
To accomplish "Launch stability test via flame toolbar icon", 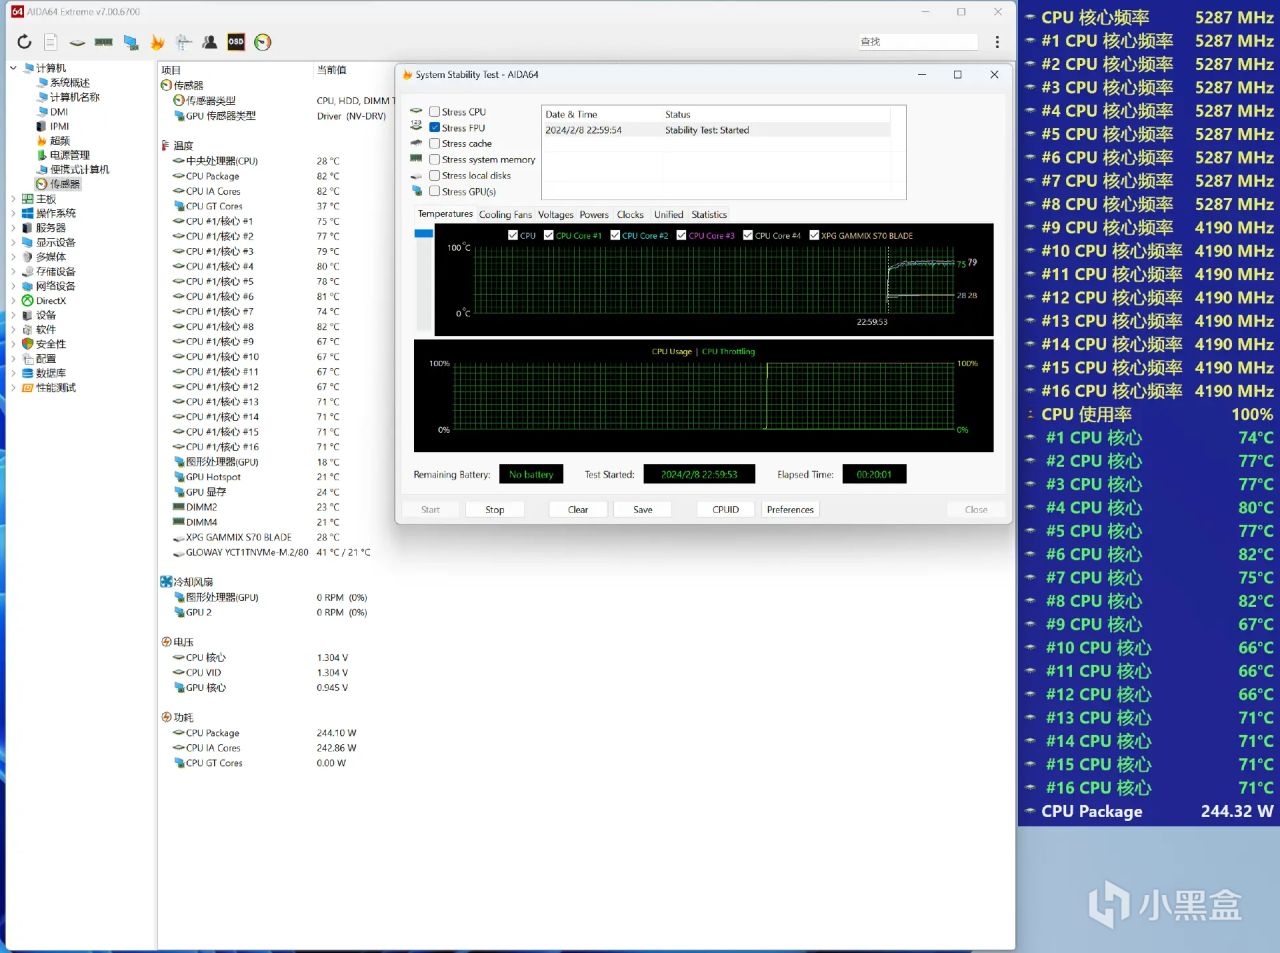I will (157, 42).
